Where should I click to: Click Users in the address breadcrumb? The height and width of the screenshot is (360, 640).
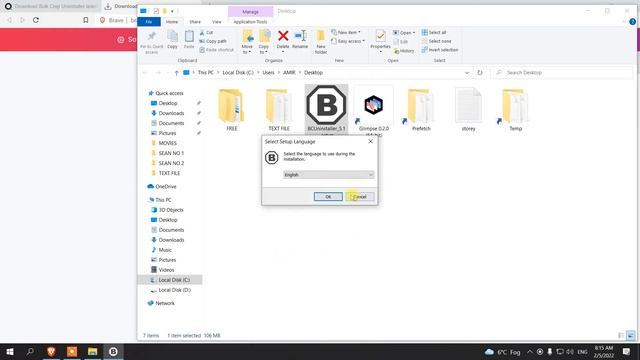click(x=268, y=73)
